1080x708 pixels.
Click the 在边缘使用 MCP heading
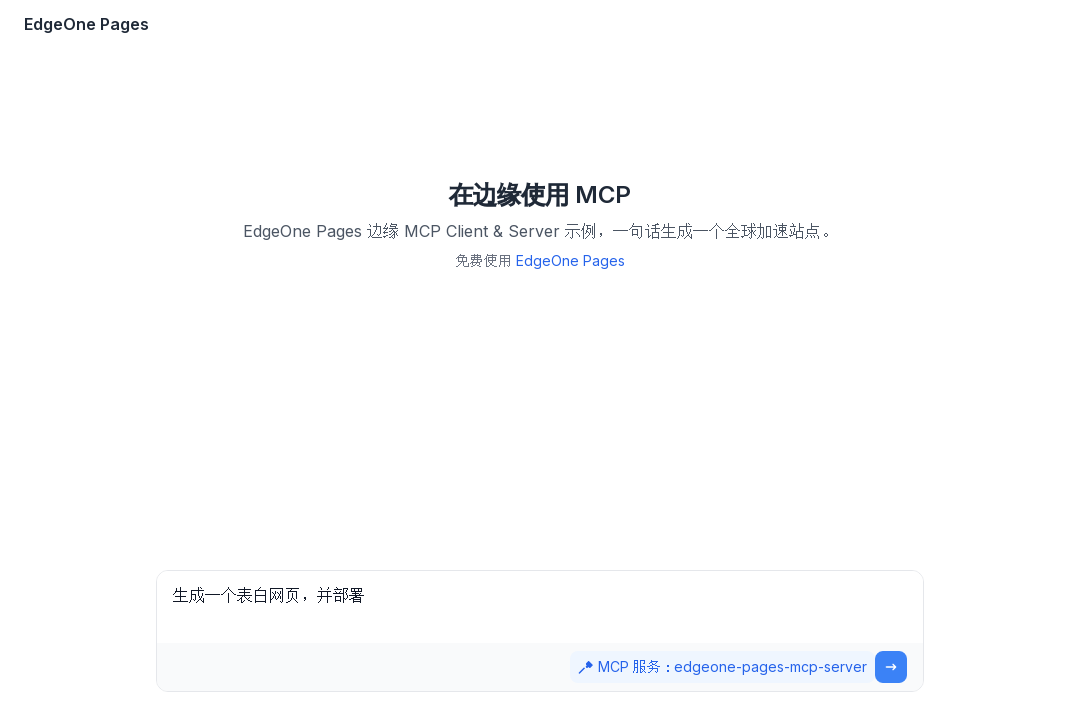coord(539,195)
